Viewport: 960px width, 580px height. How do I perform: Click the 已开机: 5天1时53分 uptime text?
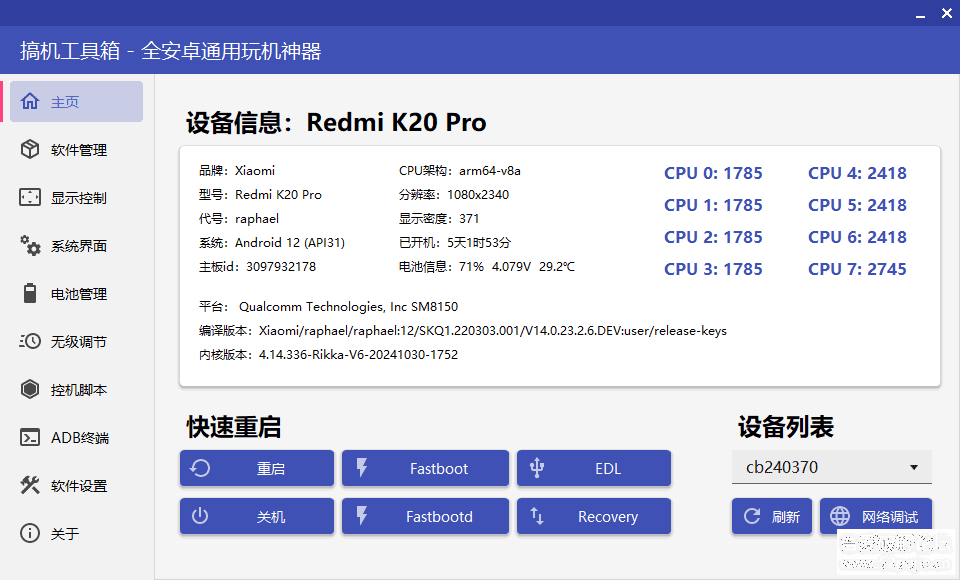[455, 243]
